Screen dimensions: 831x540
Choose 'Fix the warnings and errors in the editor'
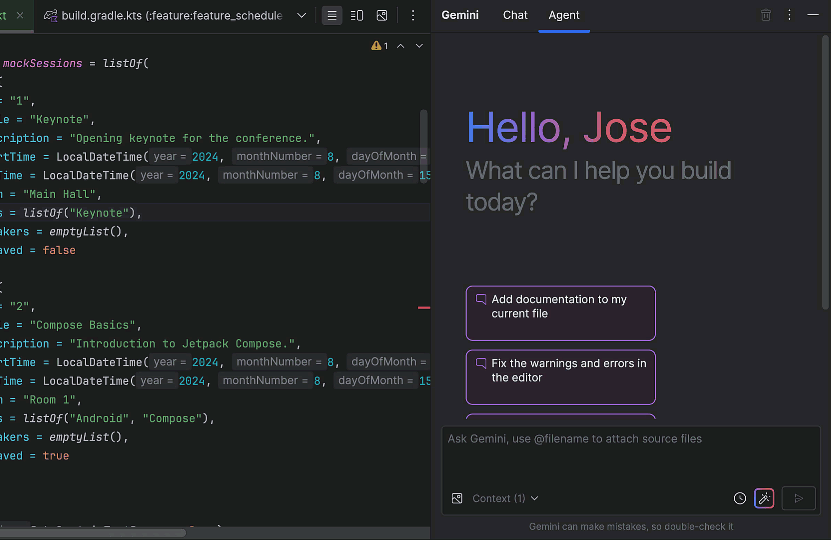click(561, 377)
